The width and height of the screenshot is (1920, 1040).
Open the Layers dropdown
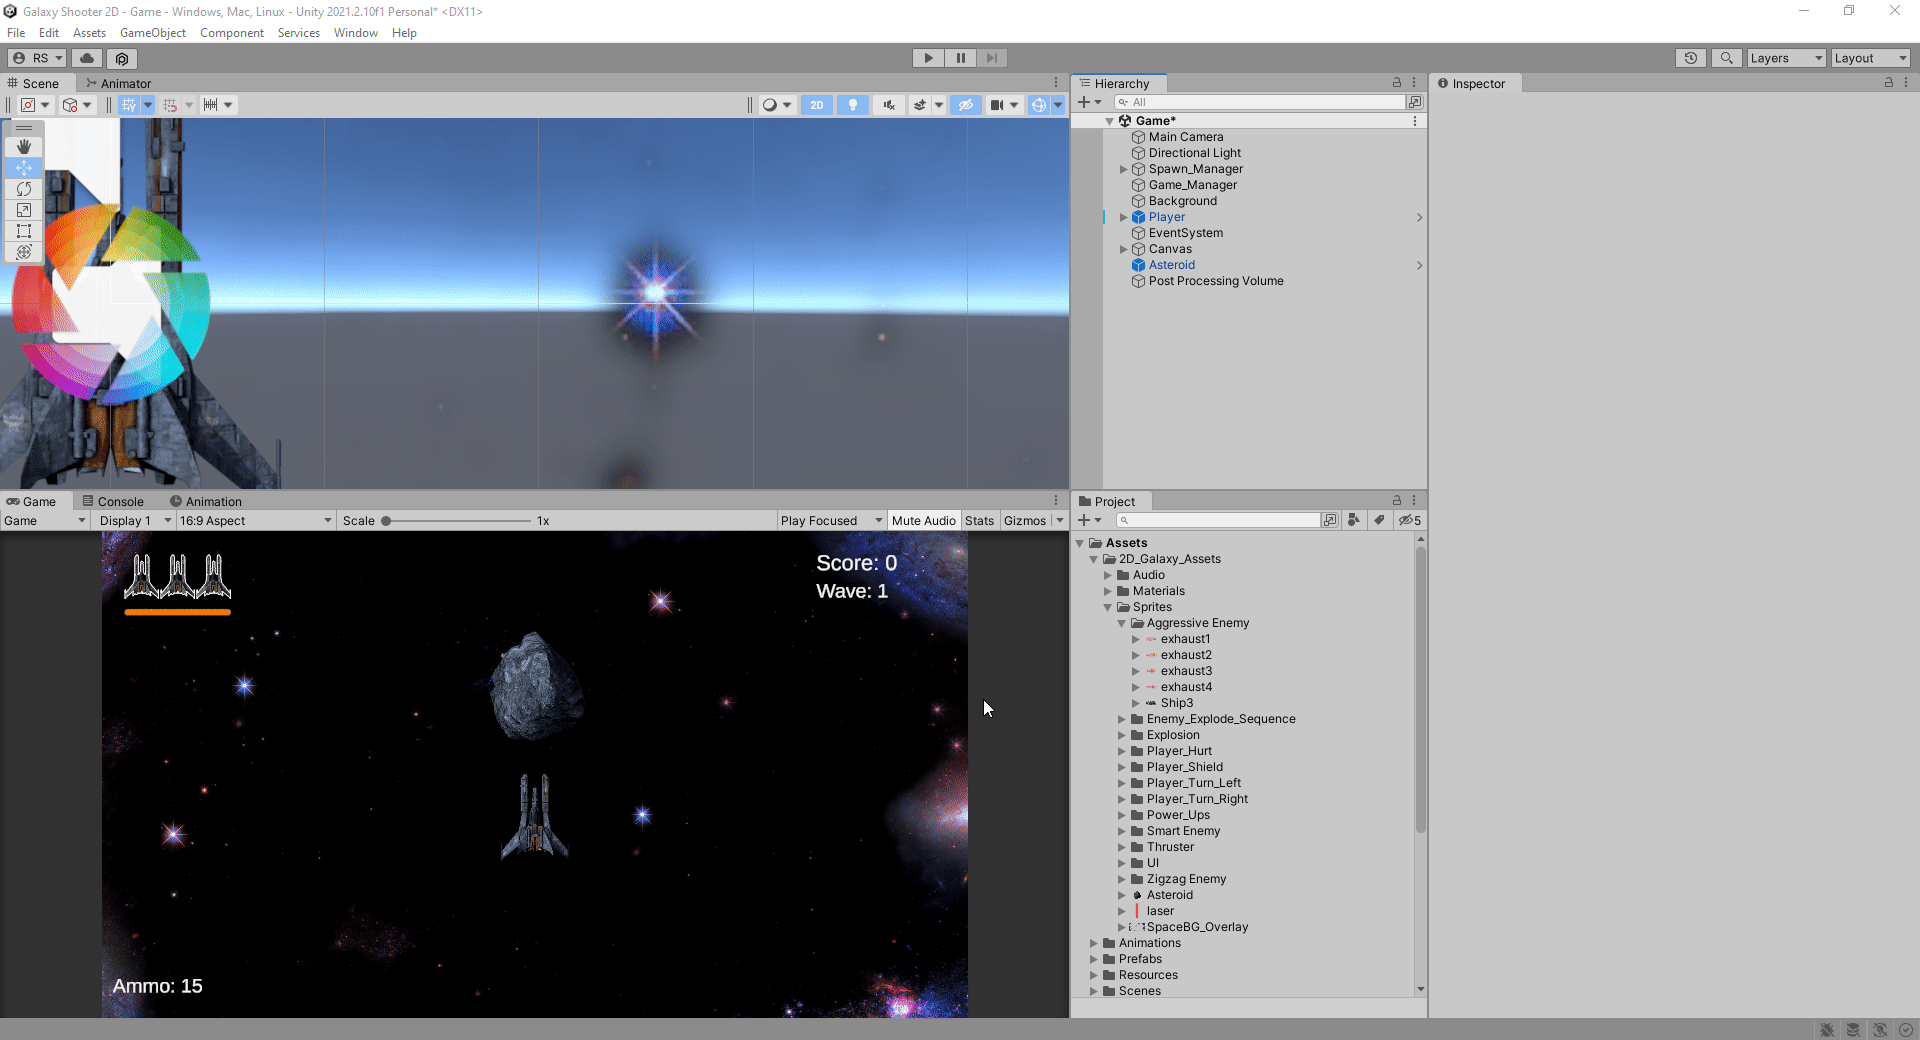[x=1786, y=58]
